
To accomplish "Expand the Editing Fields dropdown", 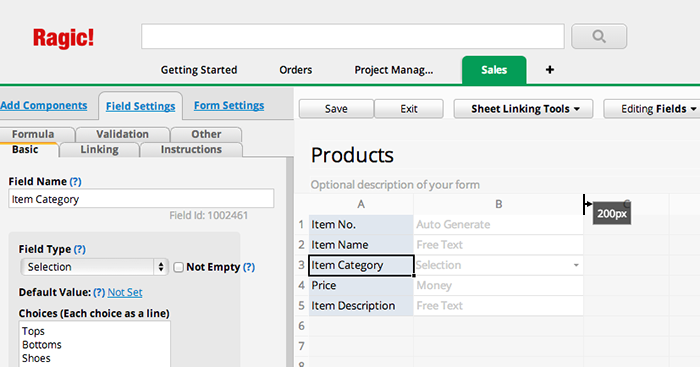I will [x=654, y=109].
